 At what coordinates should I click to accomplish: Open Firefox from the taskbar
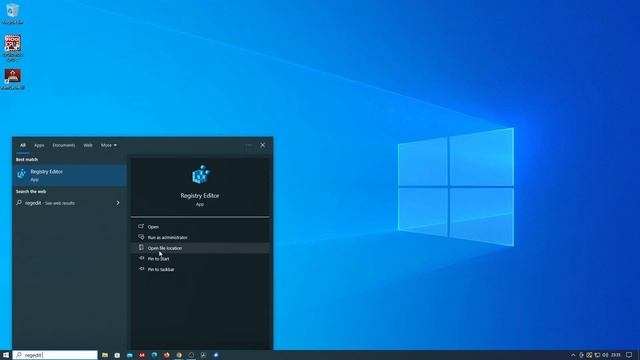click(167, 355)
